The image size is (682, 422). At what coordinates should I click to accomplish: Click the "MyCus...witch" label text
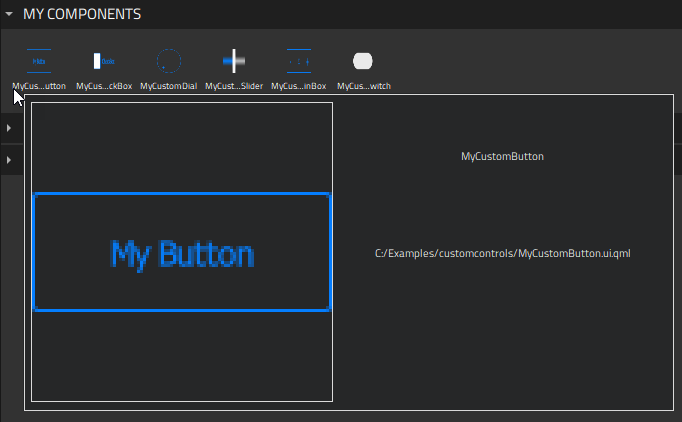tap(364, 86)
